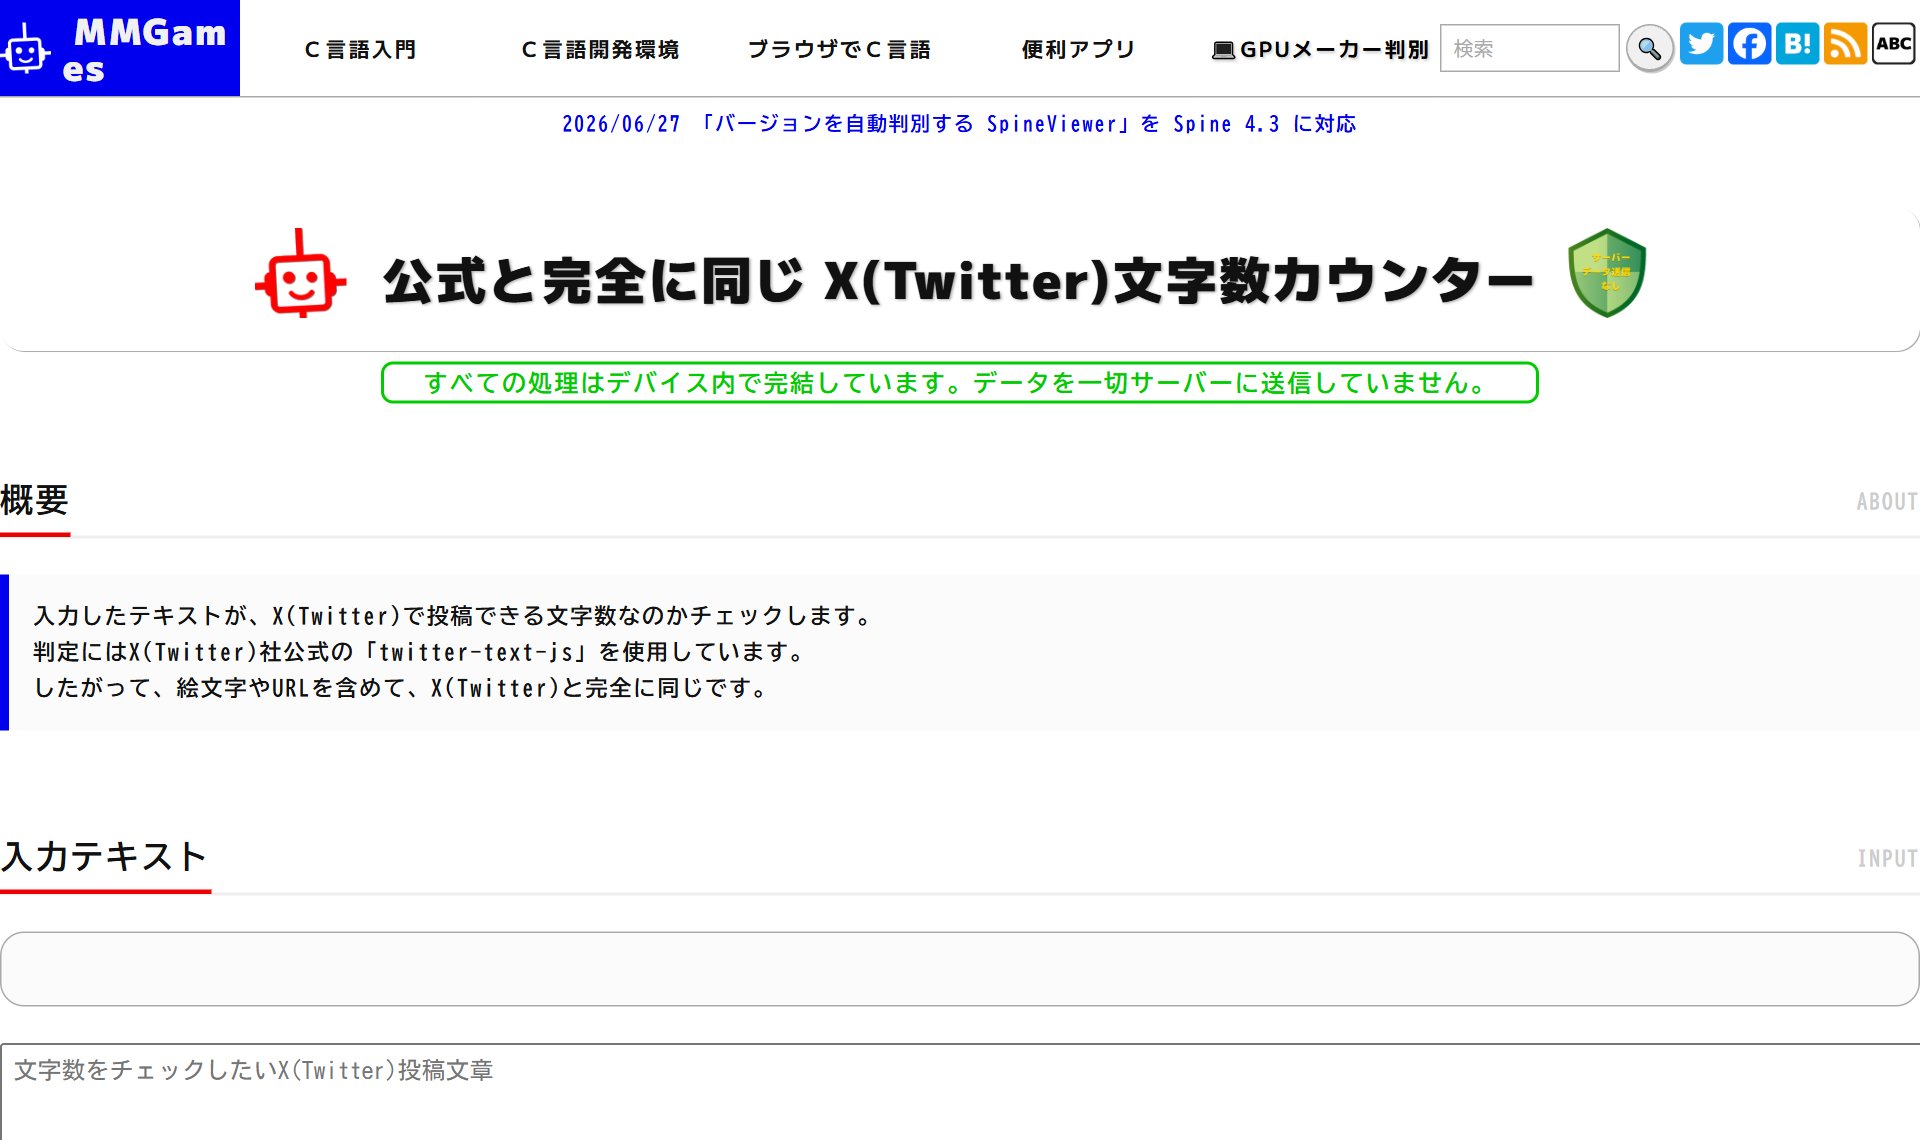Share page via Facebook icon

tap(1749, 44)
